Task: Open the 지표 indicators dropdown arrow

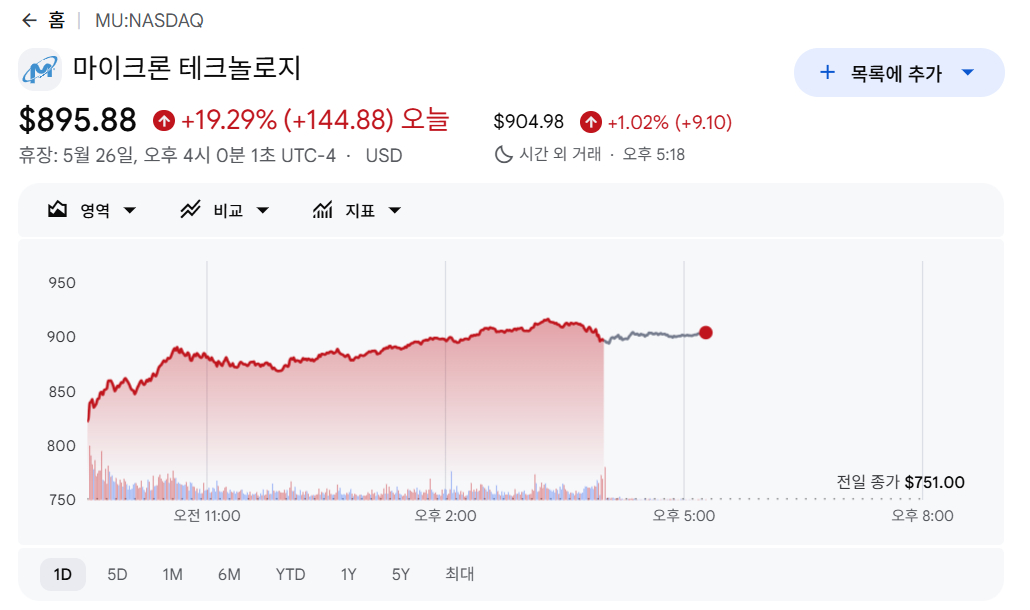Action: [x=395, y=210]
